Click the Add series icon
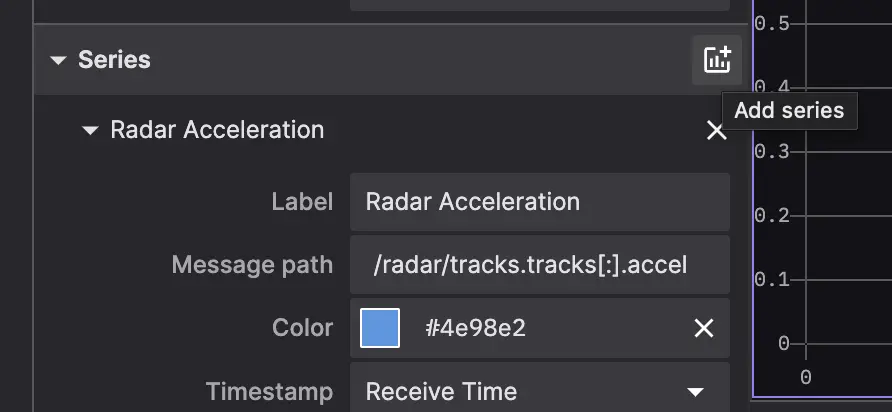Image resolution: width=892 pixels, height=412 pixels. pos(716,60)
